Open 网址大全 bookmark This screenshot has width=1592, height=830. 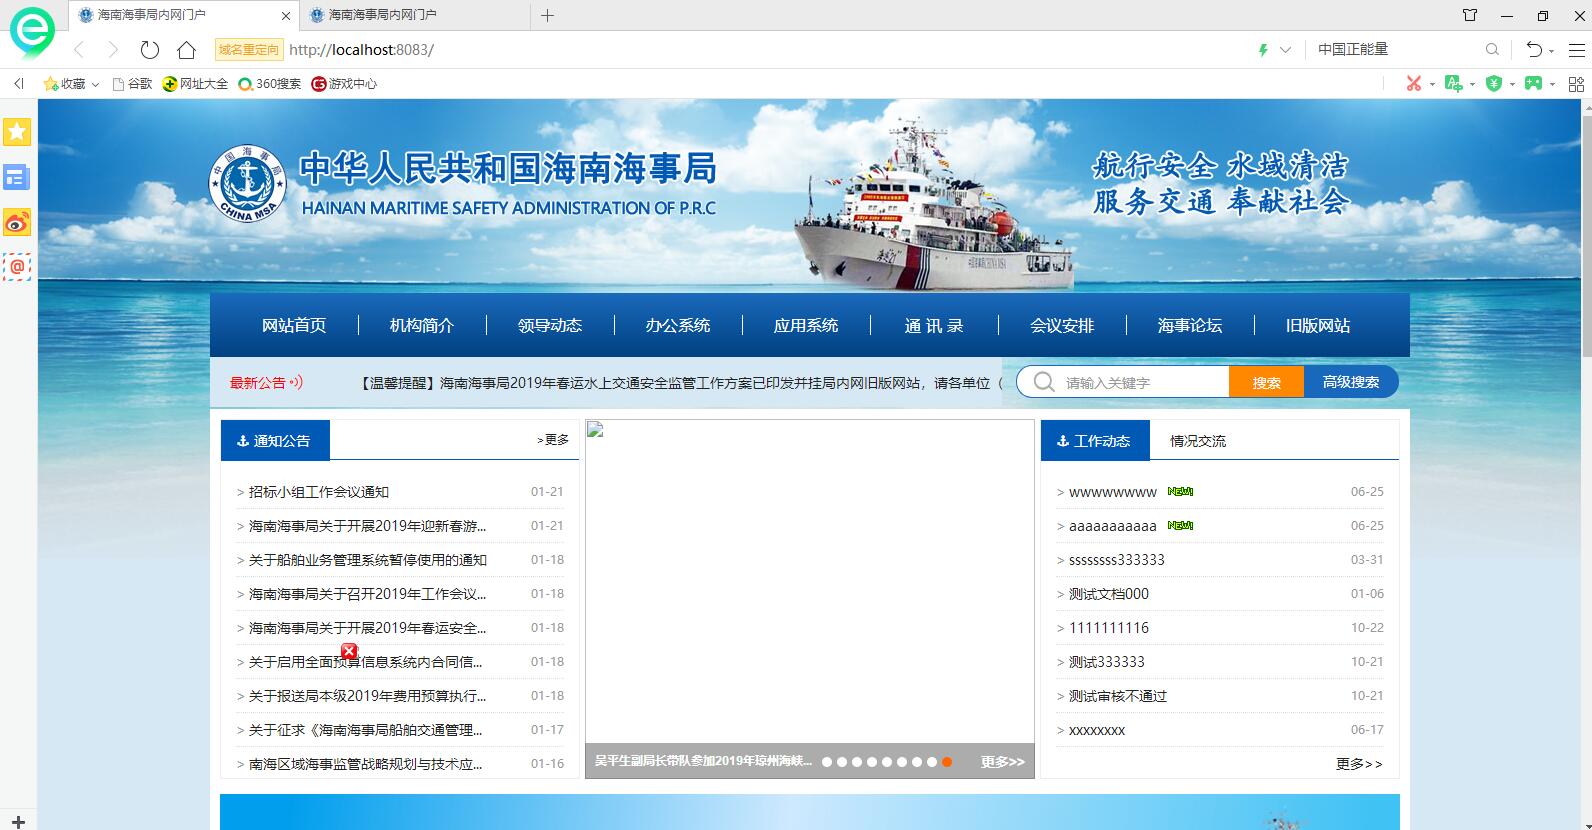pyautogui.click(x=196, y=84)
